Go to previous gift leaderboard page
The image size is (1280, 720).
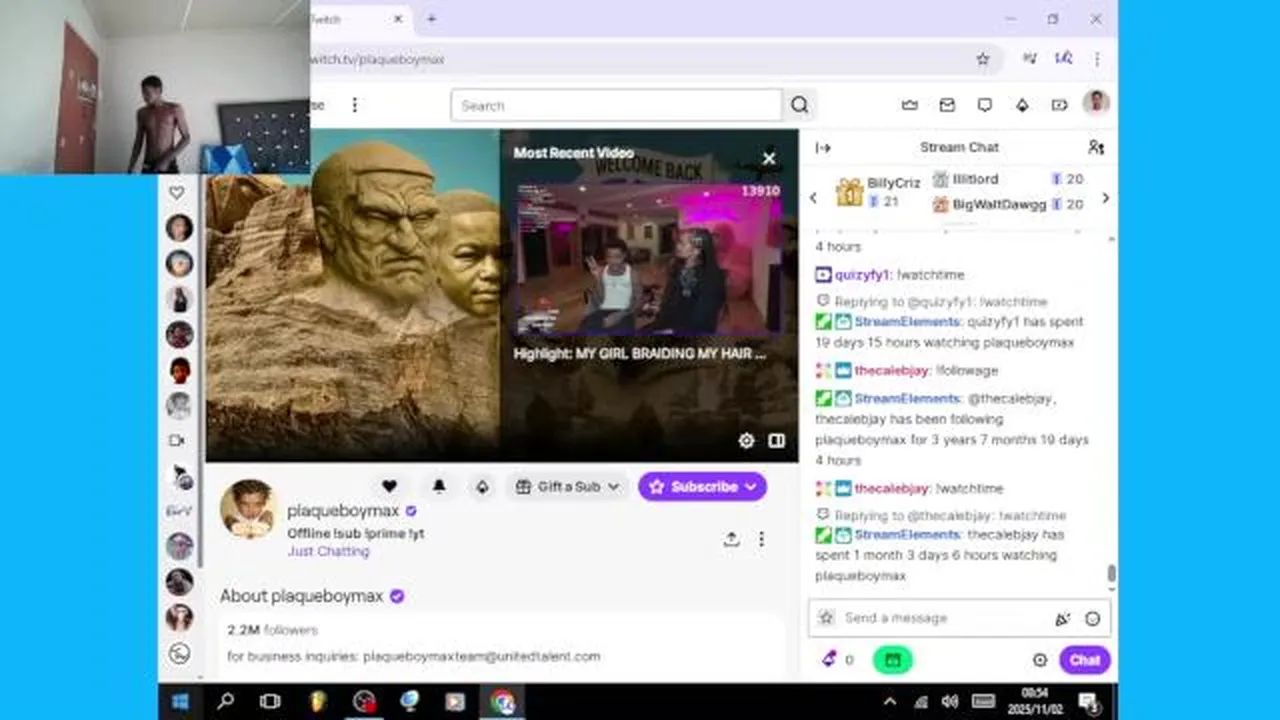(x=813, y=198)
